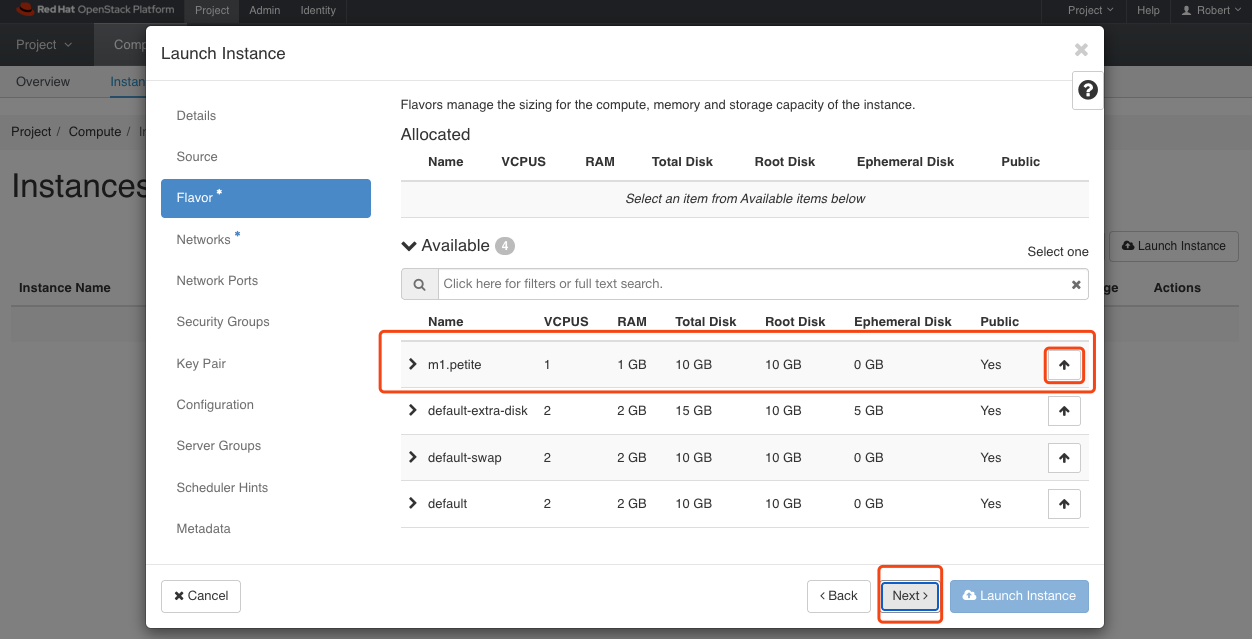Screen dimensions: 1252x639
Task: Go to the Security Groups step
Action: click(223, 322)
